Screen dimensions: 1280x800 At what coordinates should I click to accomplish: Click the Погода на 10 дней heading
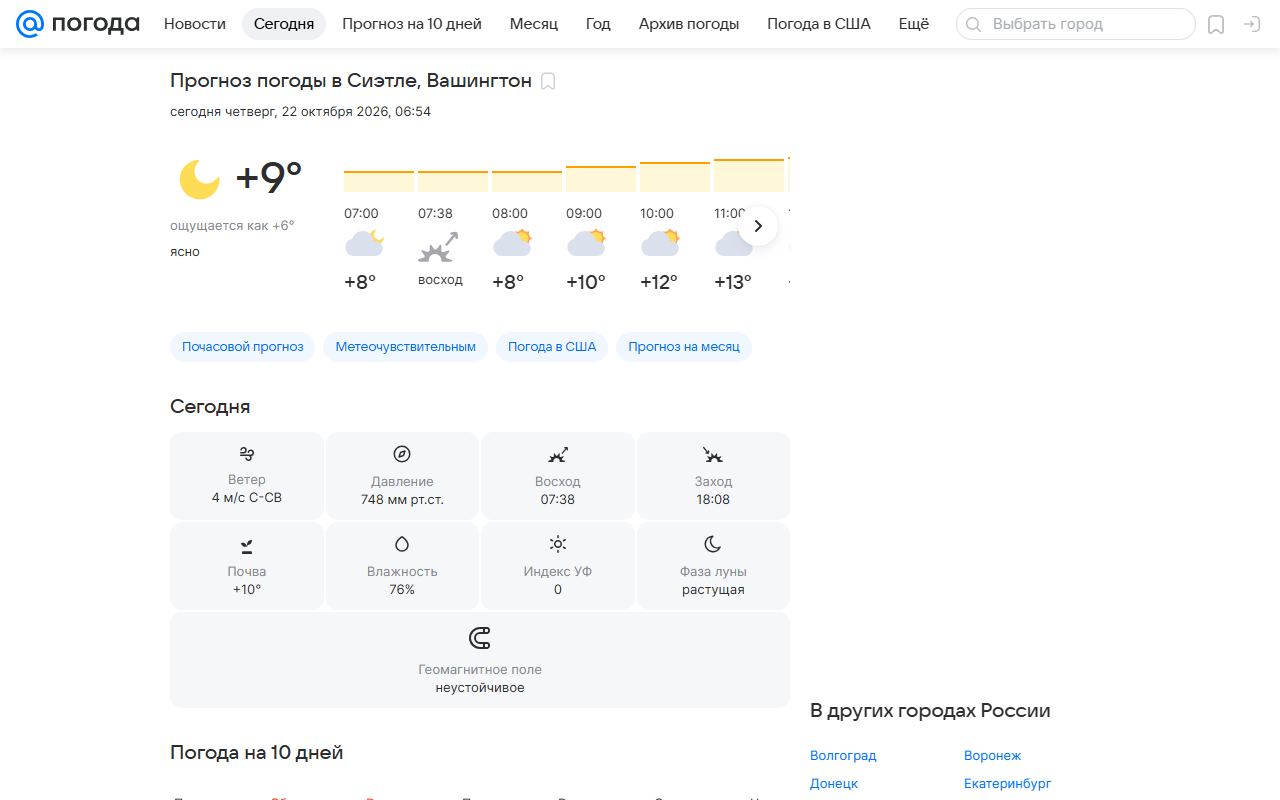coord(257,753)
